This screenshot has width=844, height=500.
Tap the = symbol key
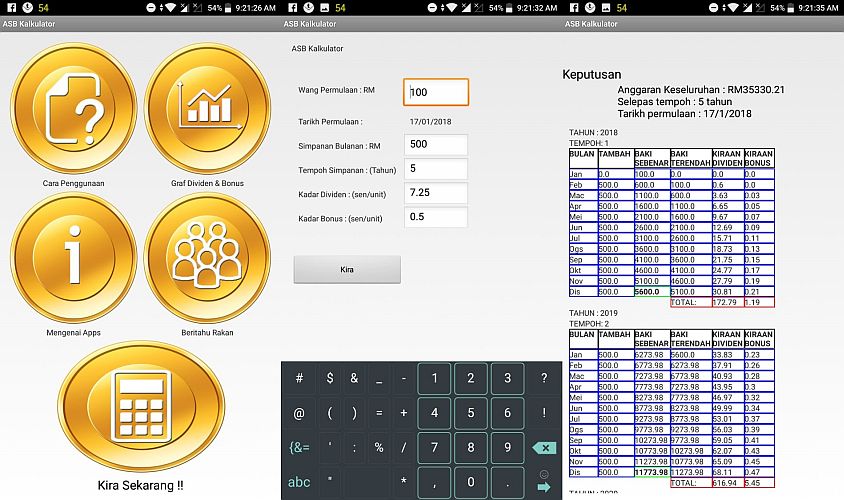tap(379, 413)
